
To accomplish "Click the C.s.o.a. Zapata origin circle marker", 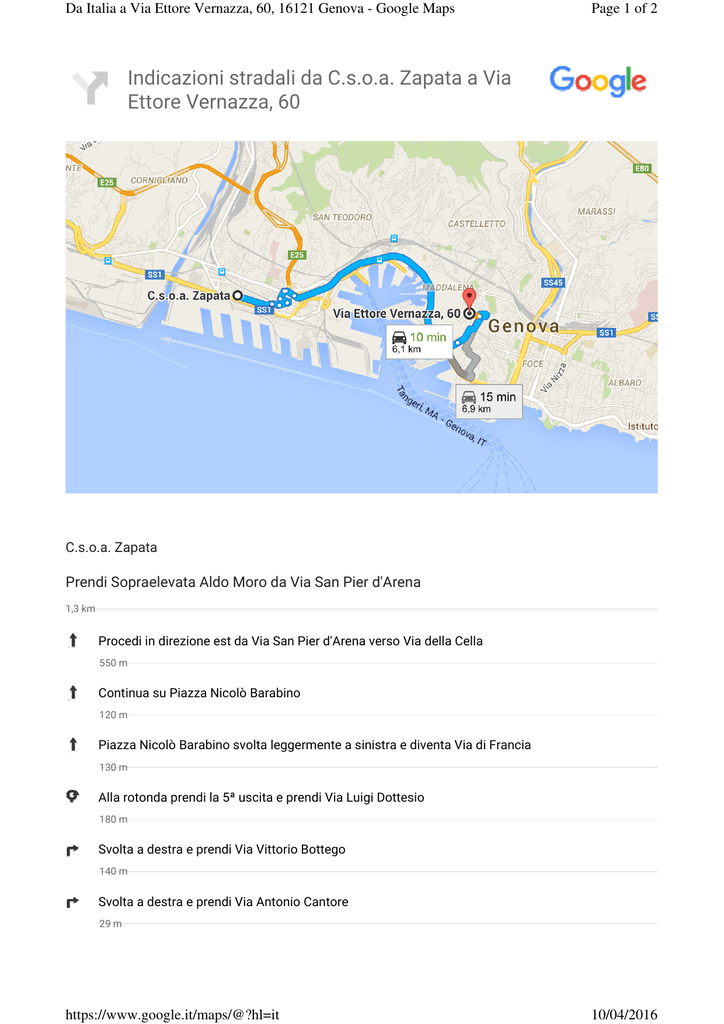I will click(237, 295).
